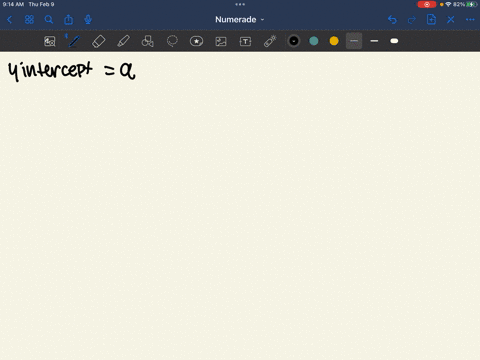The height and width of the screenshot is (360, 480).
Task: Select the Highlighter tool
Action: (123, 41)
